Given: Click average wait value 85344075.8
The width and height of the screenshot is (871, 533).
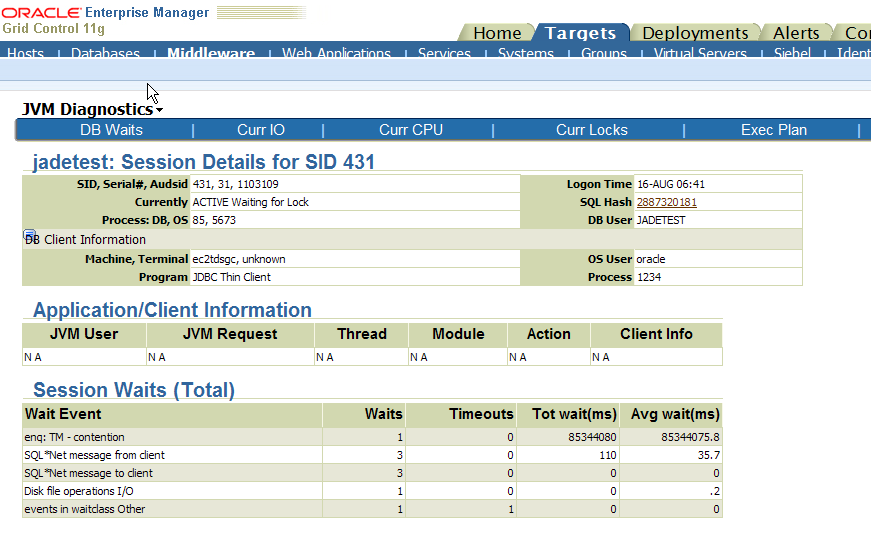Looking at the screenshot, I should (x=690, y=438).
